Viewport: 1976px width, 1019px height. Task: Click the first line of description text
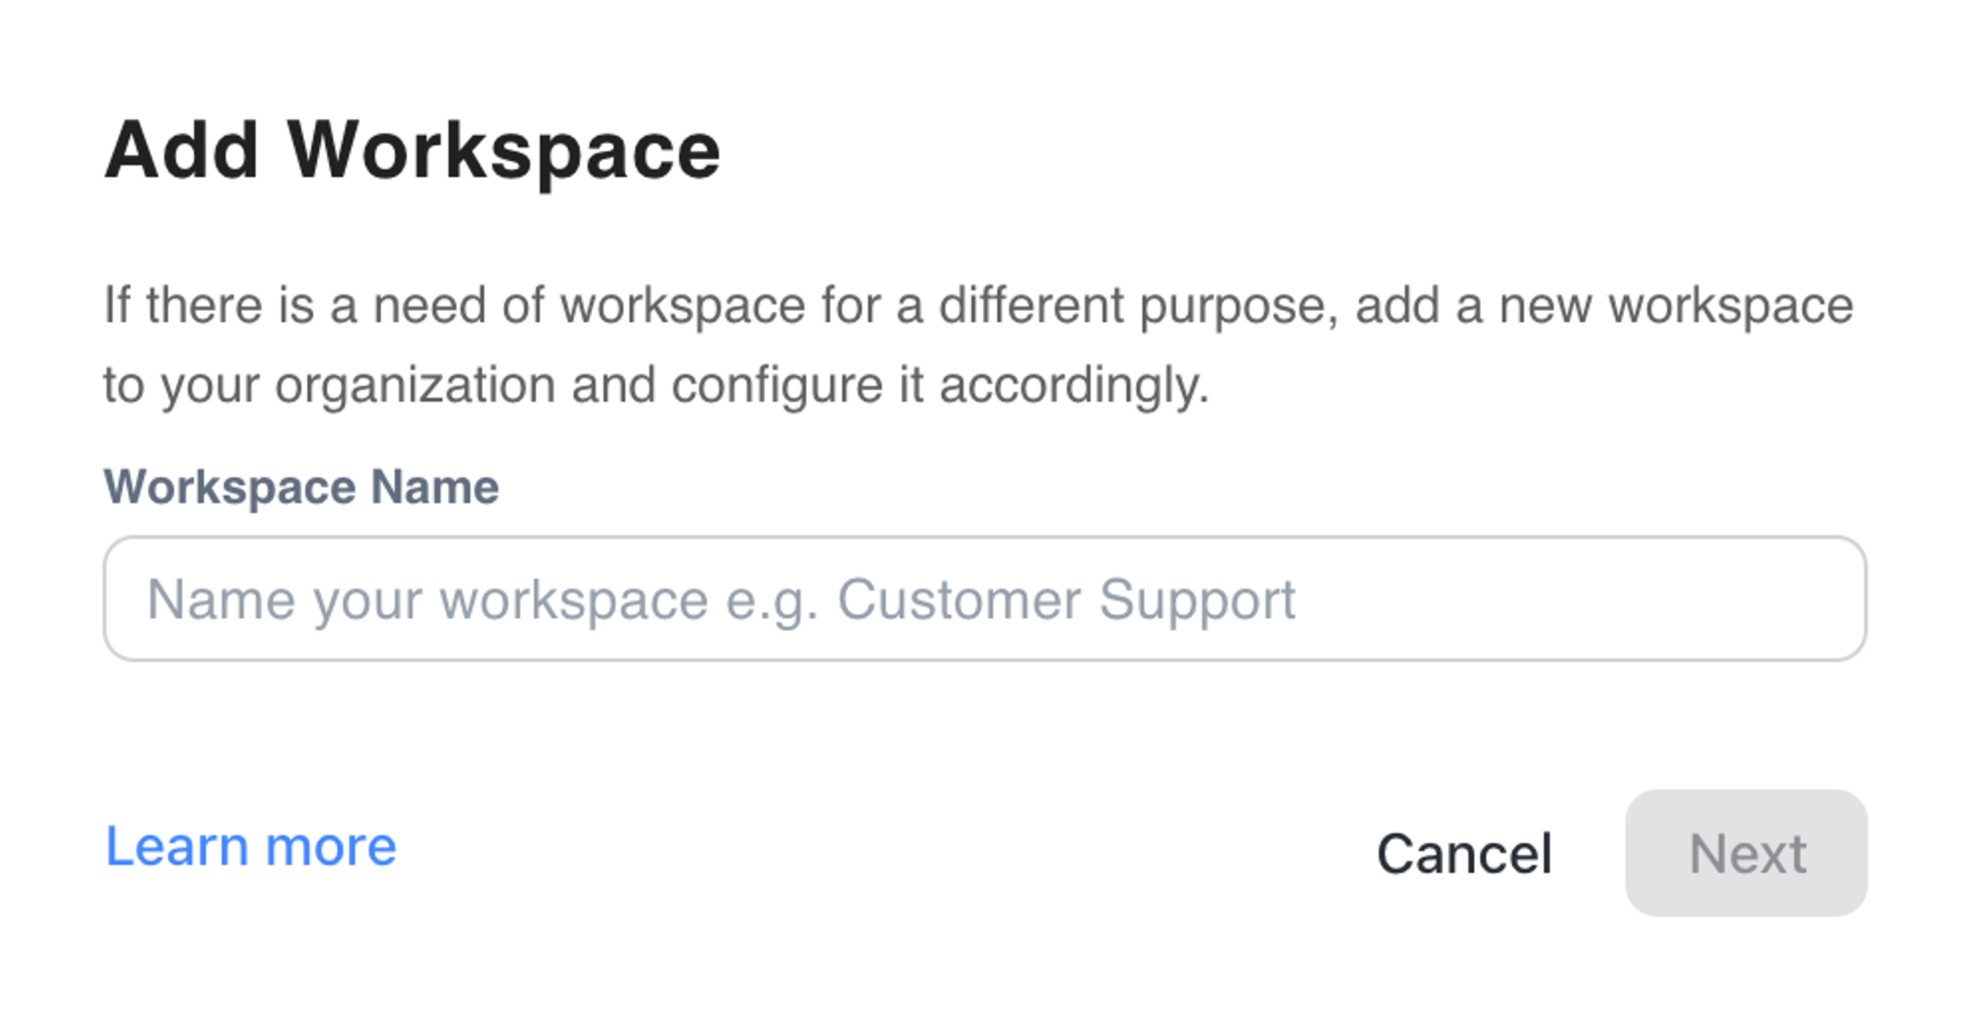[x=978, y=305]
